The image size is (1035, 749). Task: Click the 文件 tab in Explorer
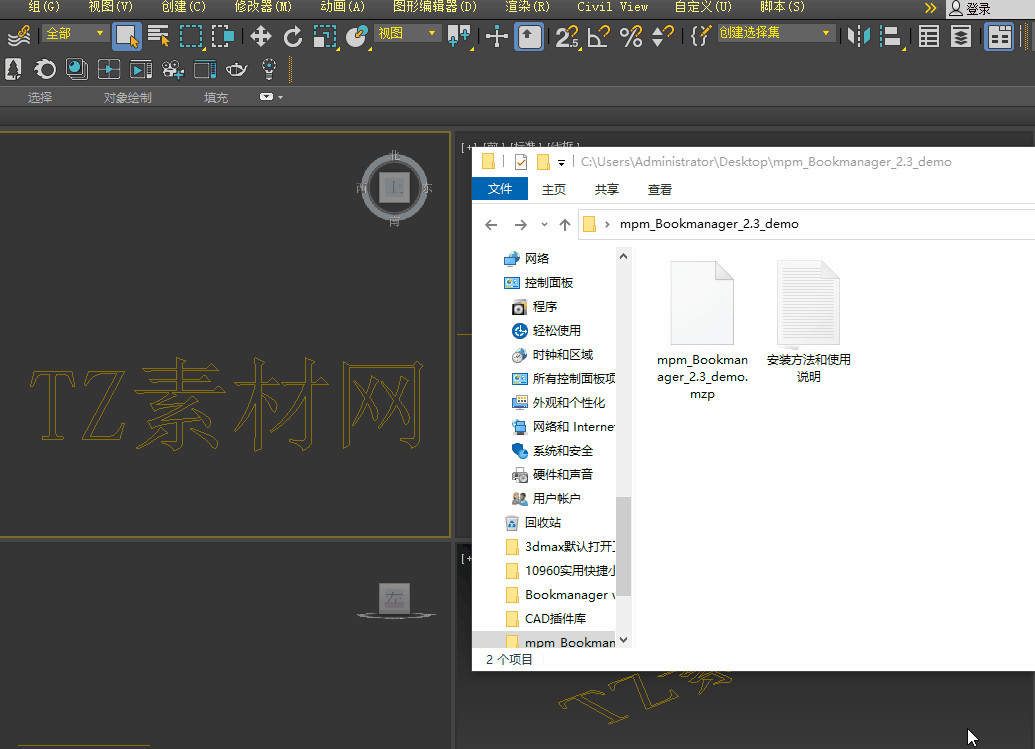coord(500,189)
